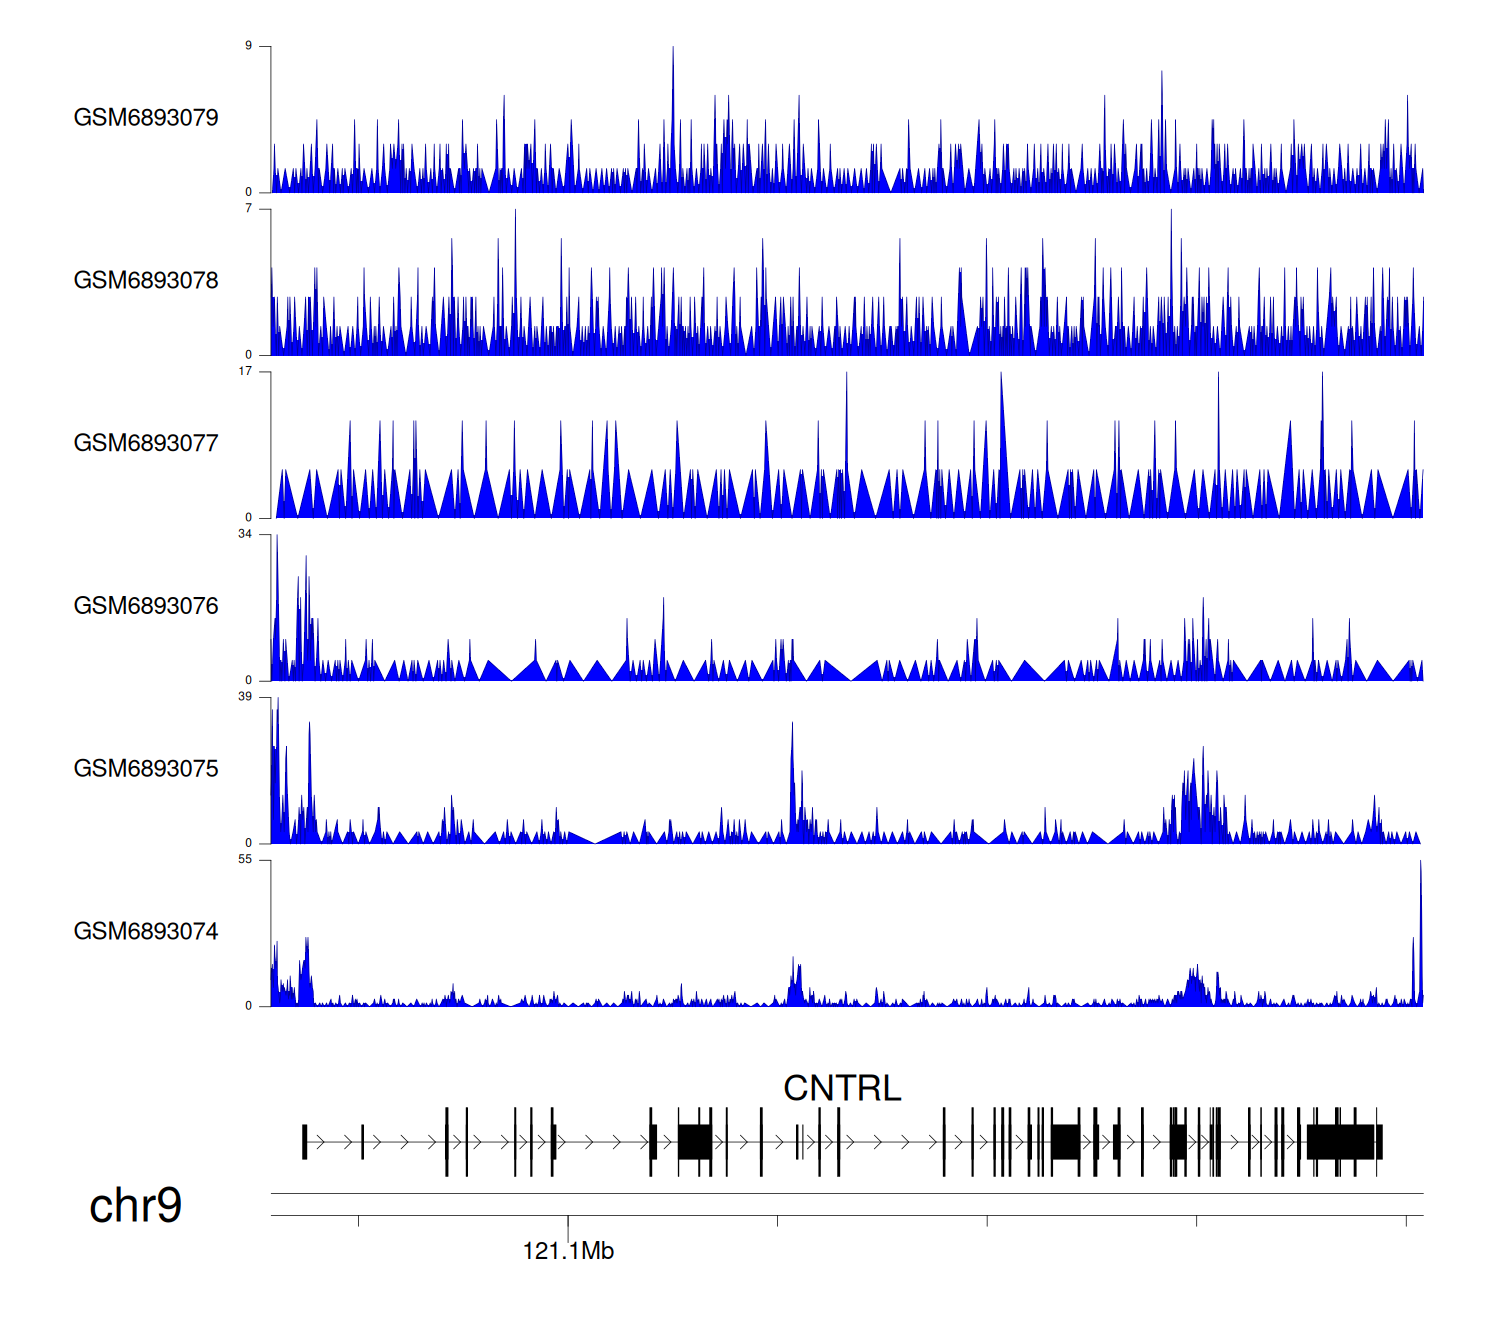Click the y-axis maximum 34 label

(x=245, y=534)
